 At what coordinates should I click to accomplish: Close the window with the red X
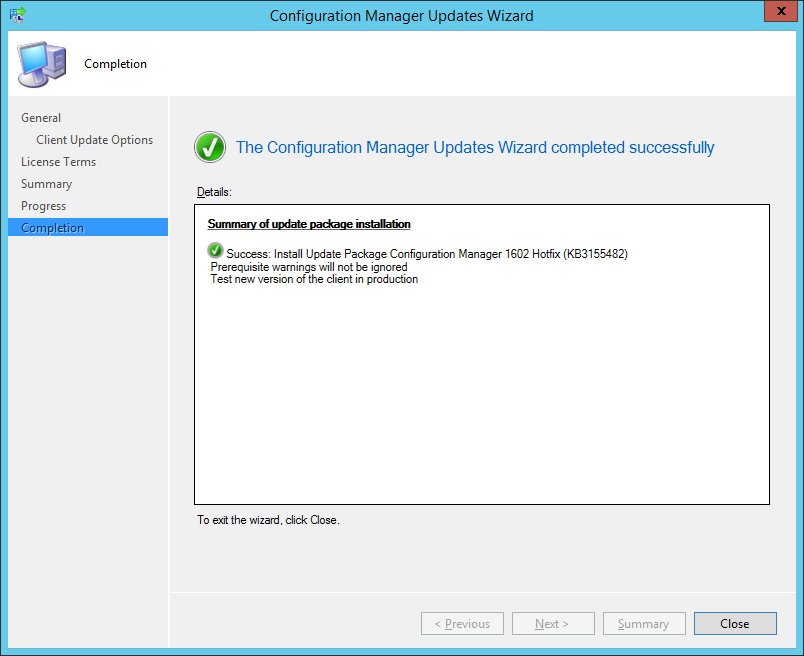click(781, 11)
